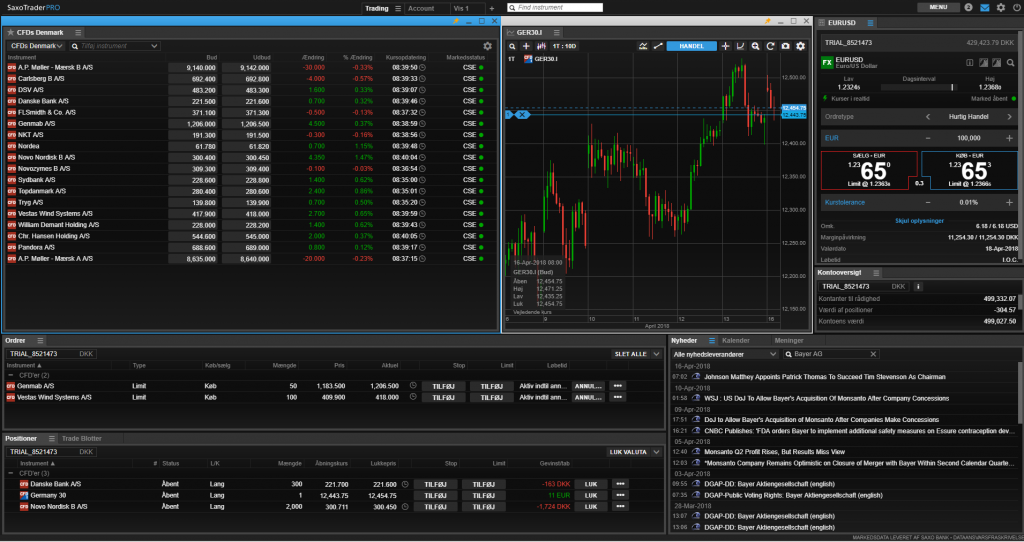The image size is (1024, 542).
Task: Open CFDs Denmark panel hamburger menu
Action: (x=78, y=32)
